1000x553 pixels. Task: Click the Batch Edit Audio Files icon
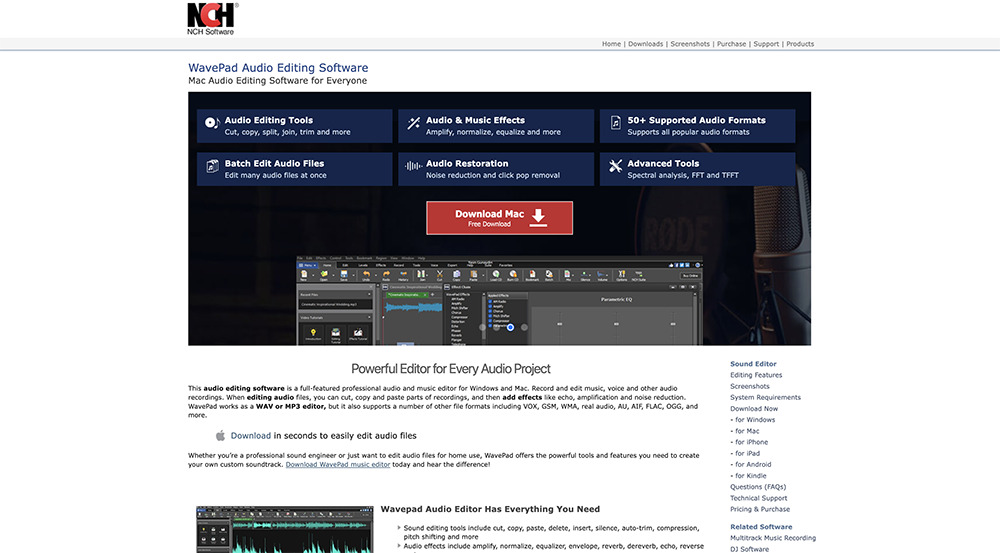(211, 168)
